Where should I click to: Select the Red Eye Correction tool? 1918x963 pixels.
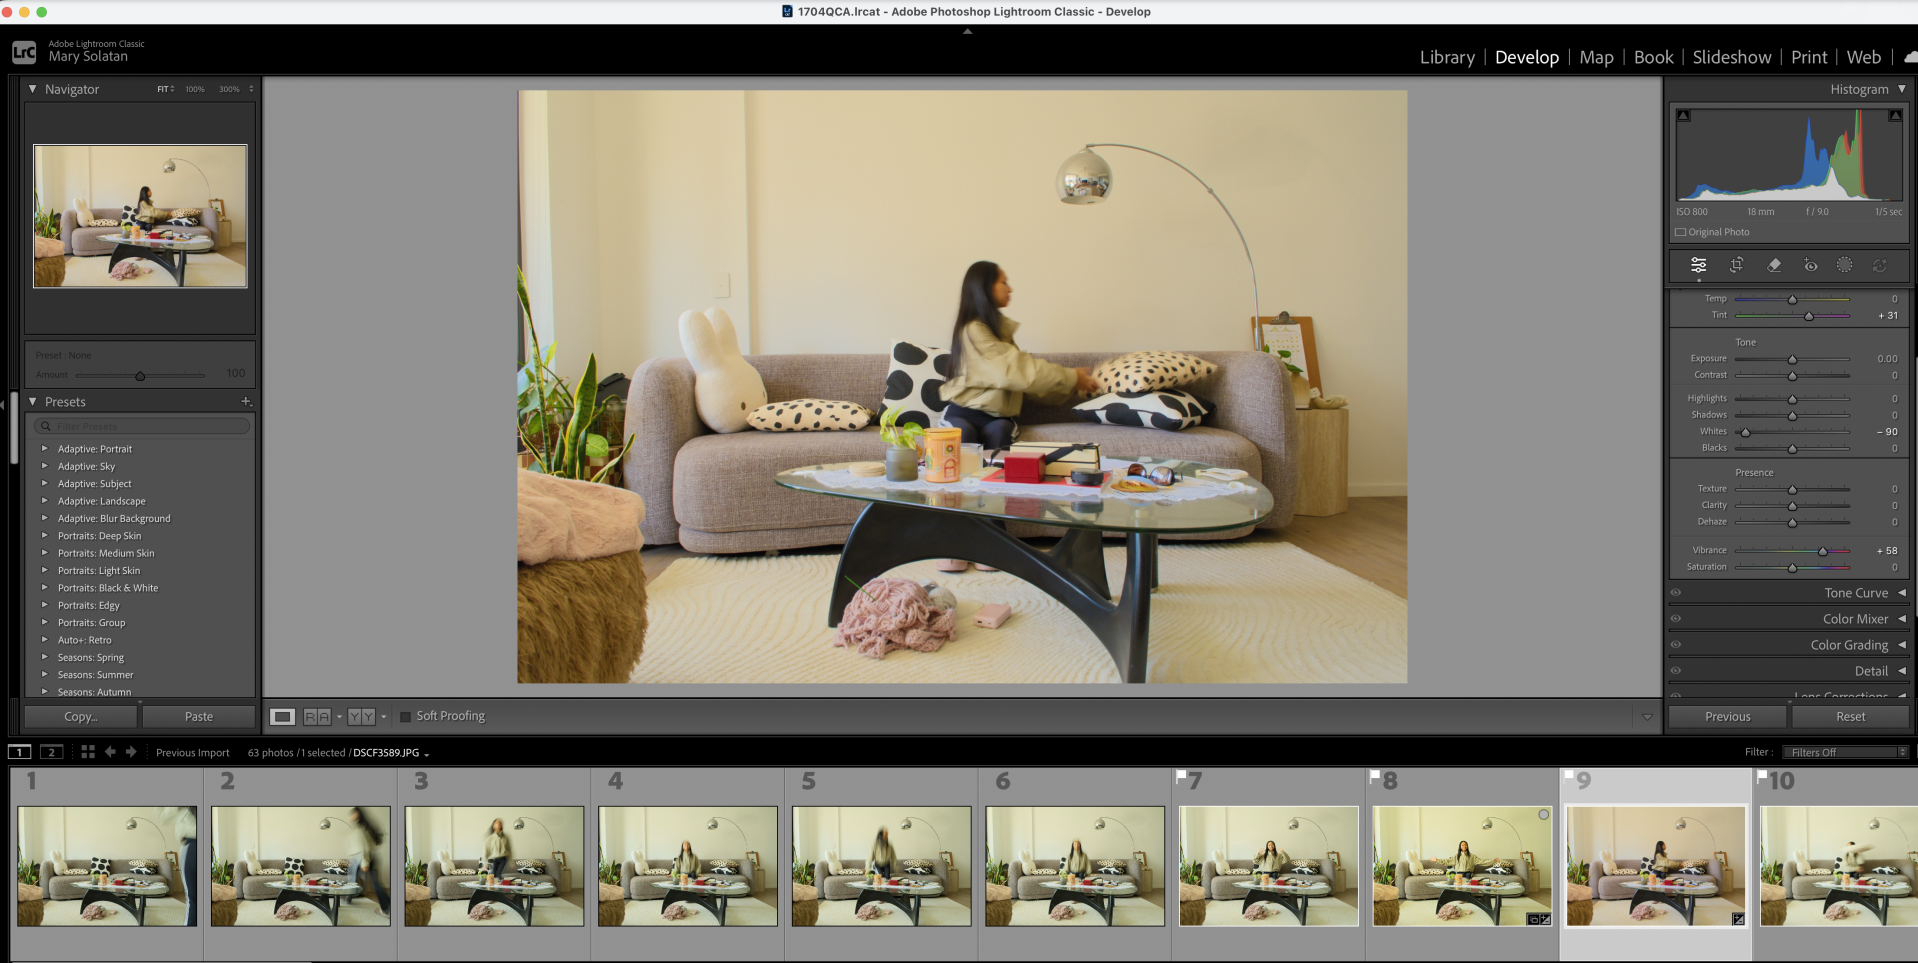pyautogui.click(x=1811, y=265)
